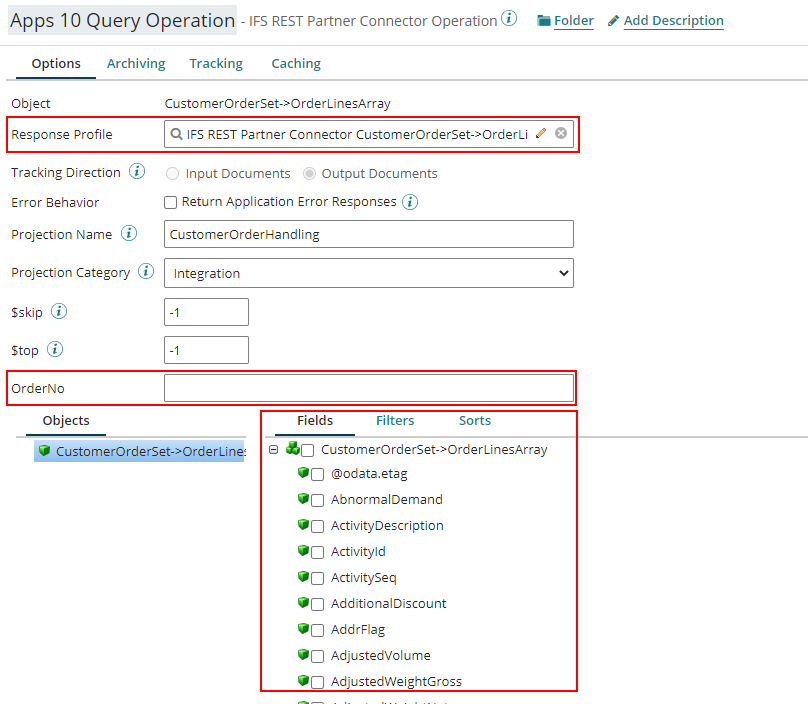Image resolution: width=808 pixels, height=704 pixels.
Task: Click the Add Description link
Action: coord(674,20)
